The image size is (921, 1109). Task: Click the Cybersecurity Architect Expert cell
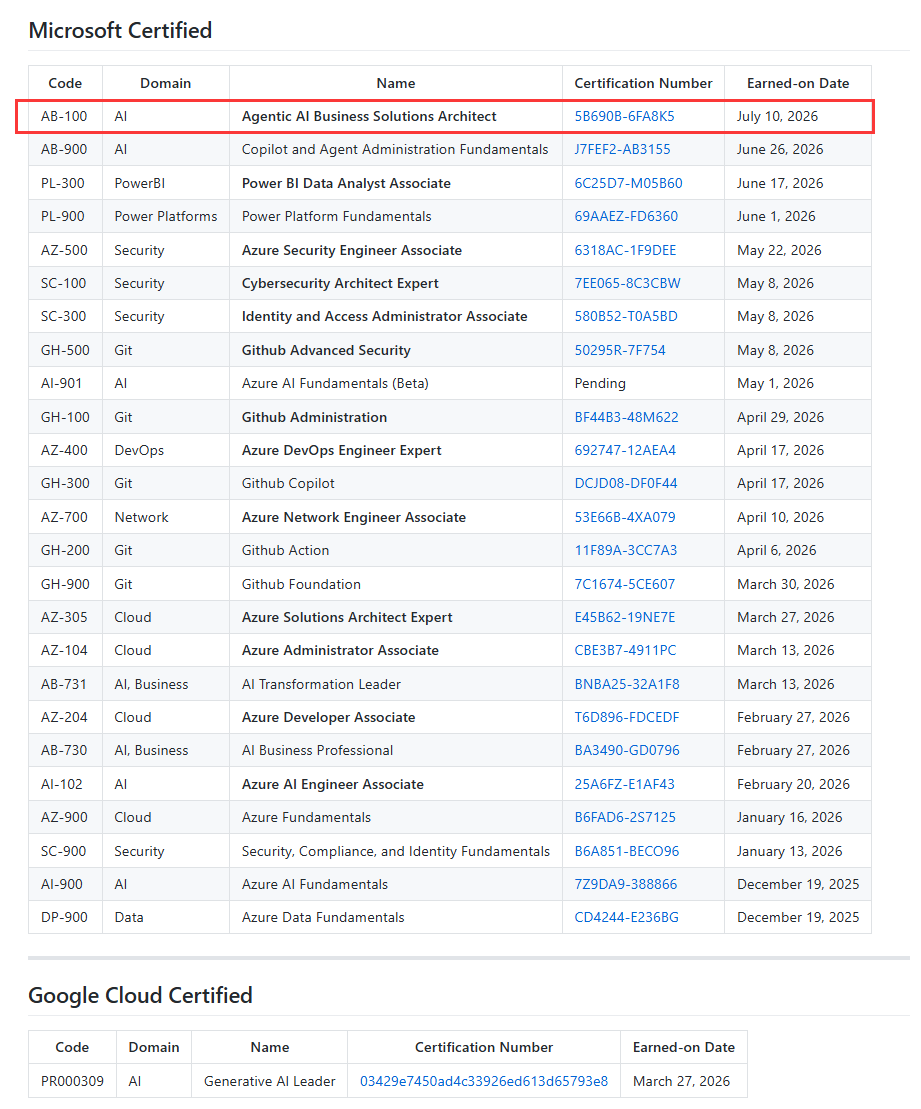(x=395, y=283)
